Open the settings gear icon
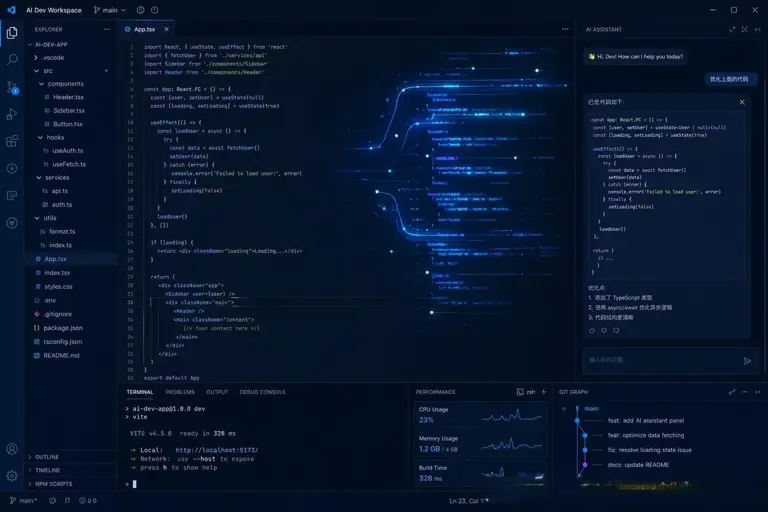This screenshot has width=768, height=512. [12, 475]
